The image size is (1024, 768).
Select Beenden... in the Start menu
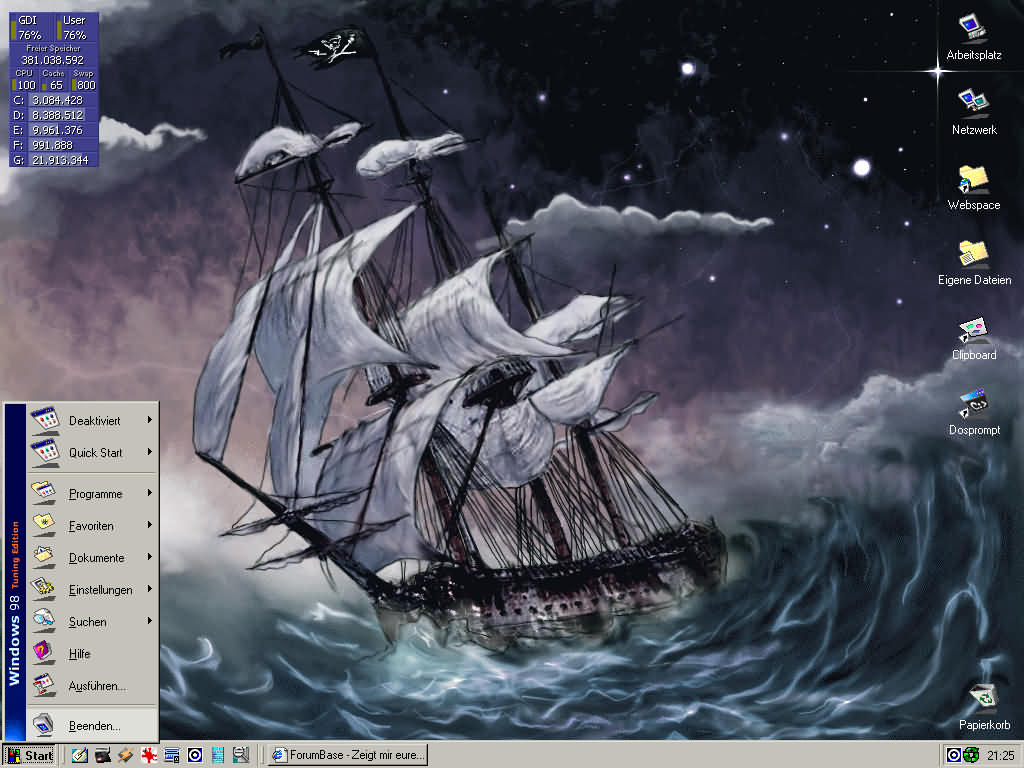(x=92, y=726)
